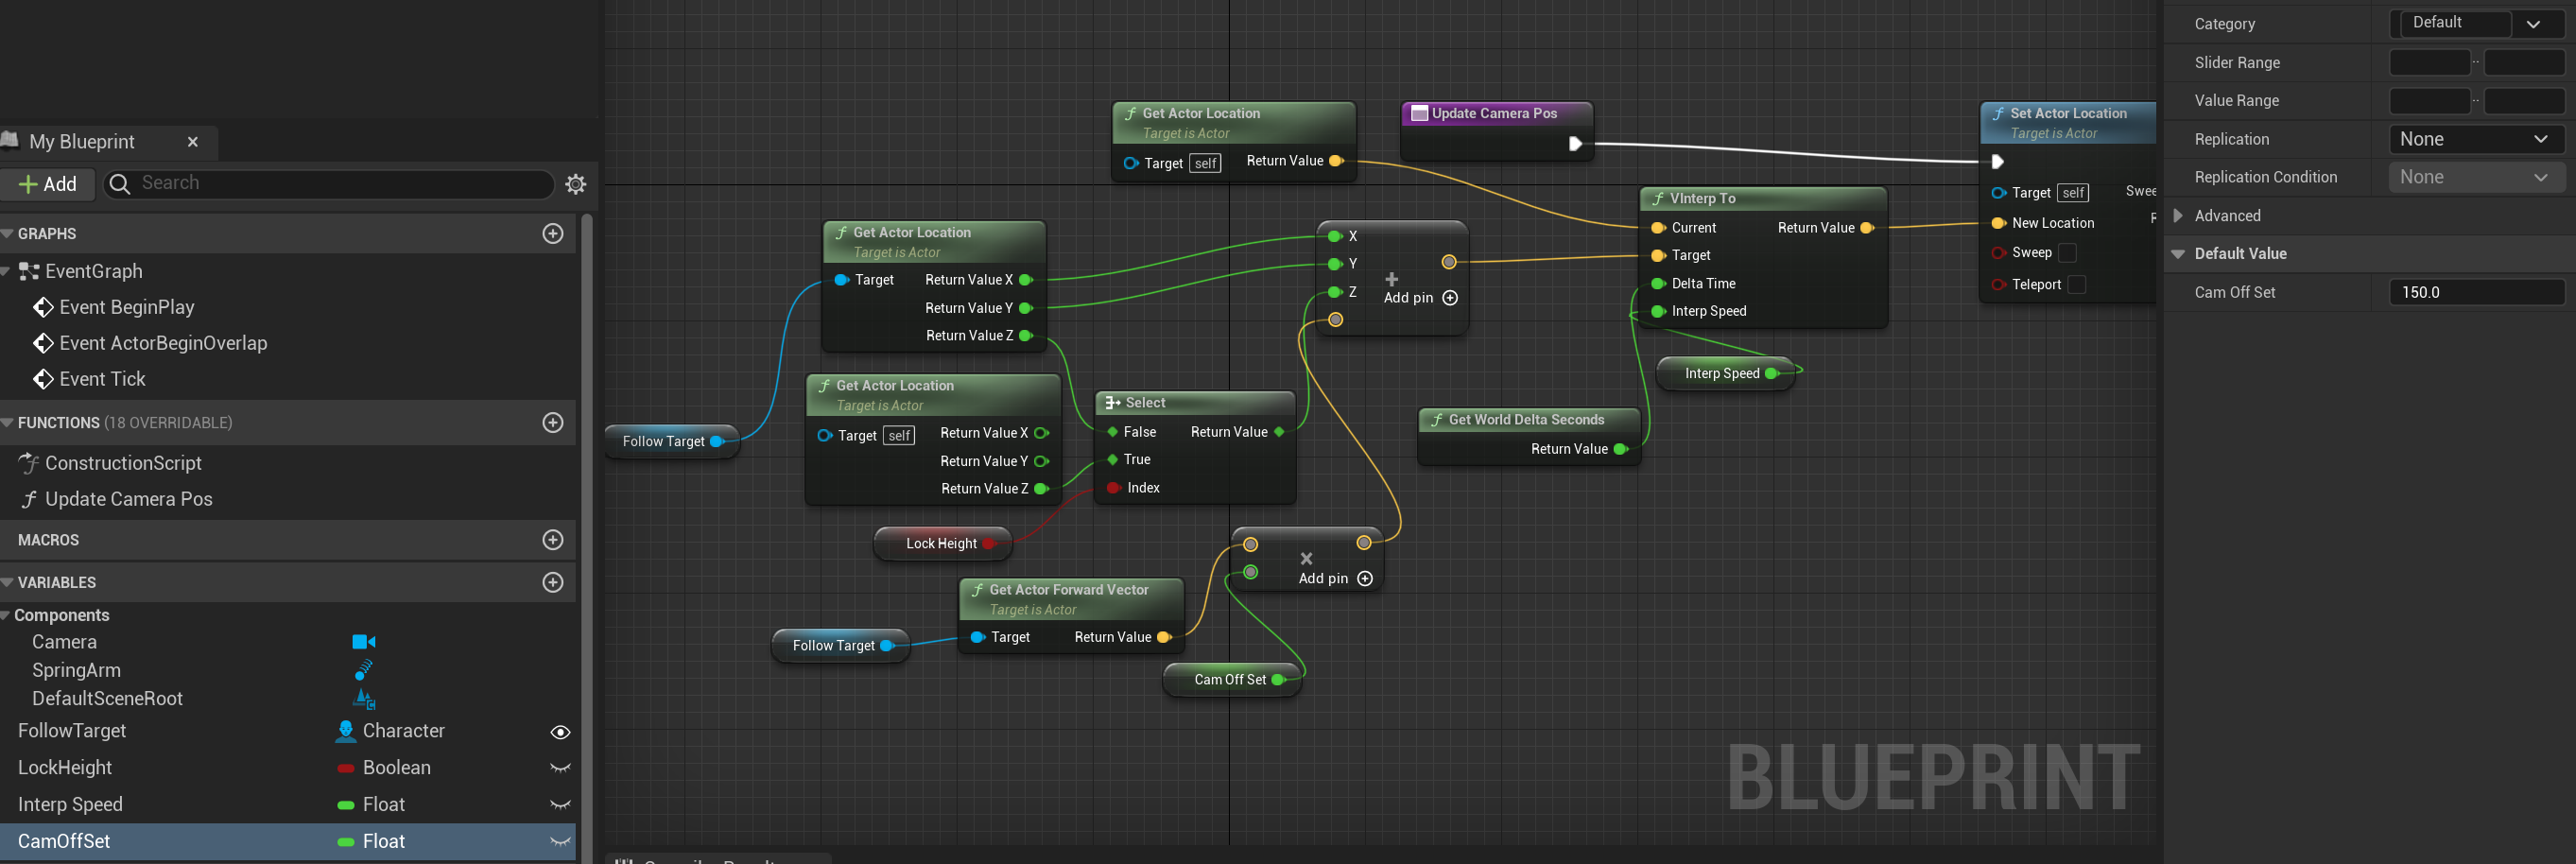
Task: Add a new function with plus icon
Action: pos(552,422)
